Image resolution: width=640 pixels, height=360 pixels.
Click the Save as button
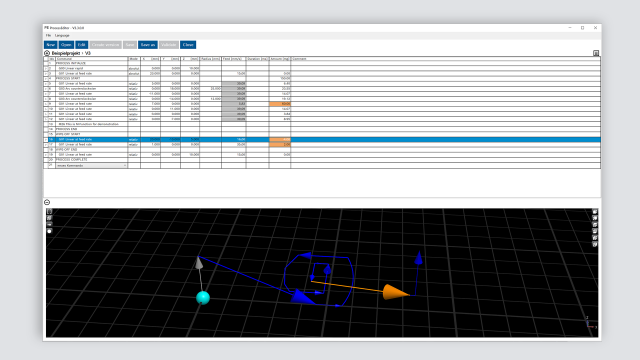[x=148, y=45]
